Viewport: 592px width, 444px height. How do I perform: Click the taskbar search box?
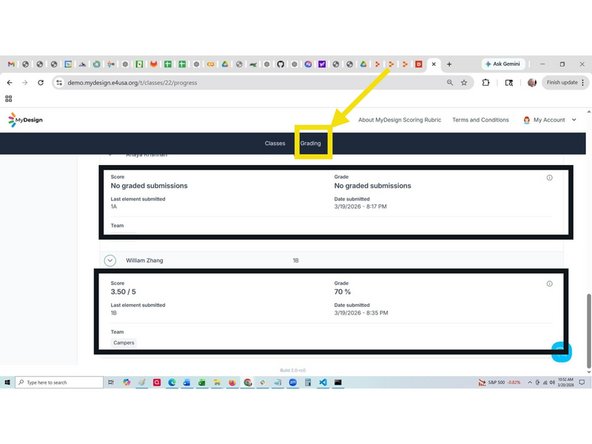59,382
